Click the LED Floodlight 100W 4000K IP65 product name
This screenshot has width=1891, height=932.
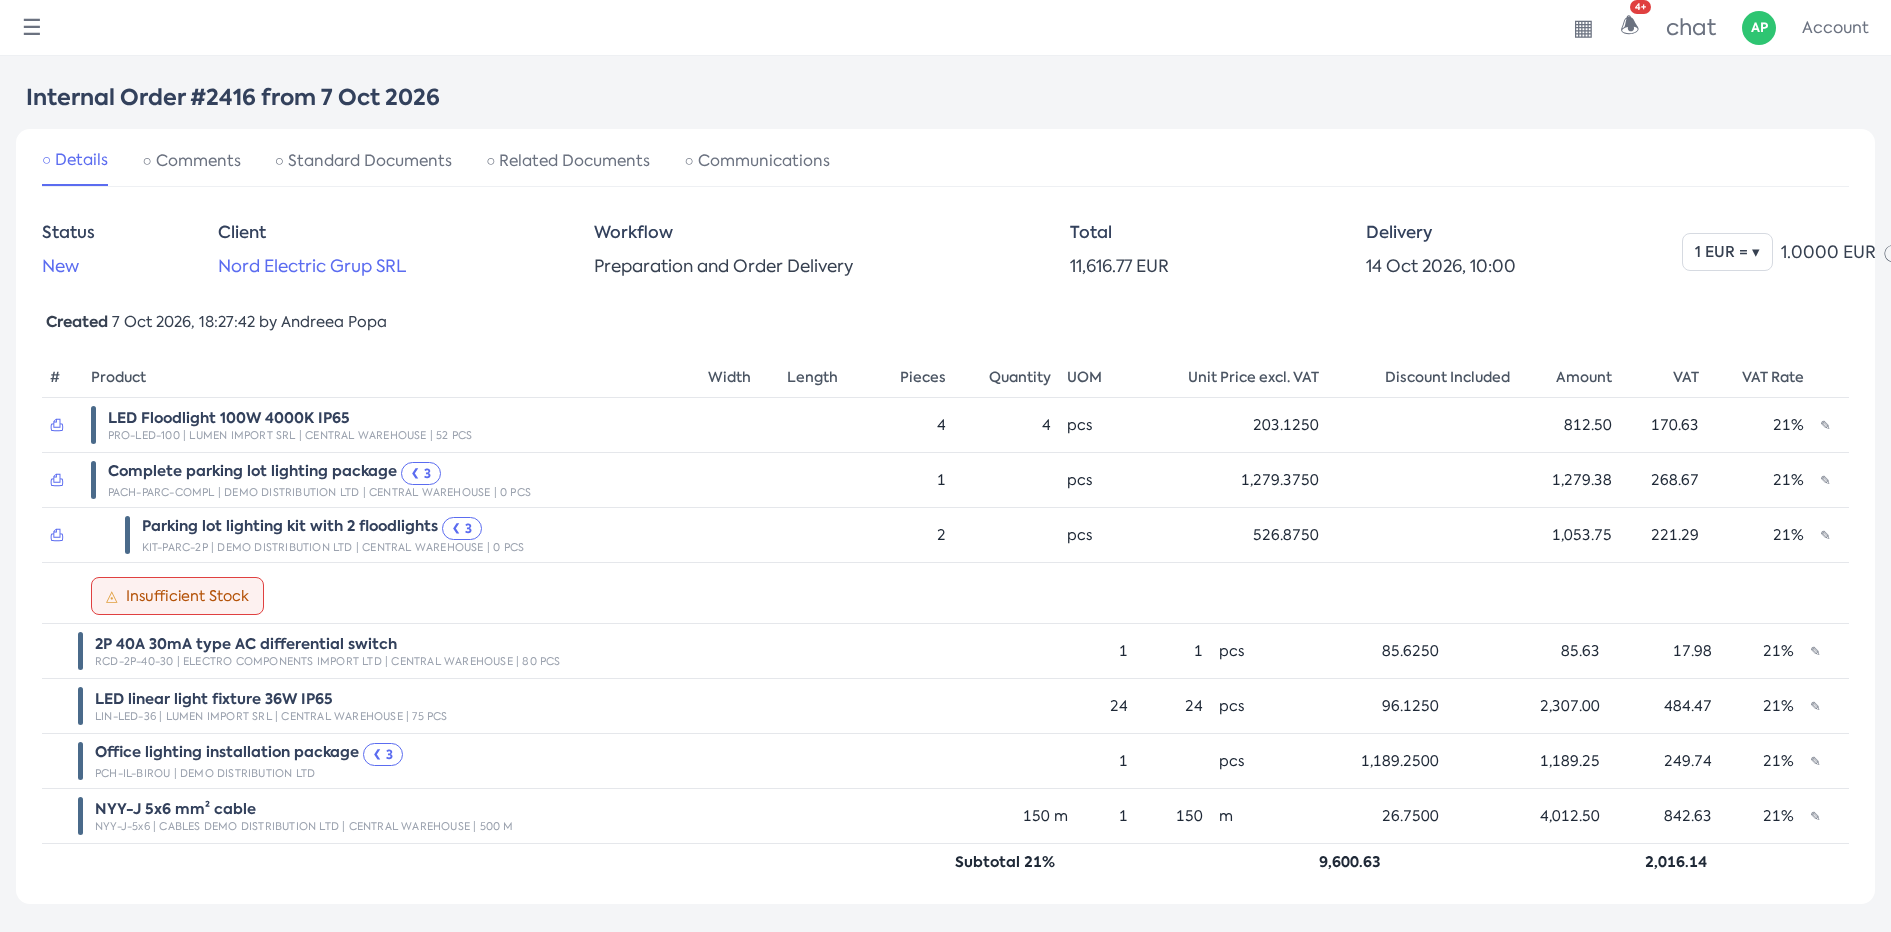[x=228, y=418]
